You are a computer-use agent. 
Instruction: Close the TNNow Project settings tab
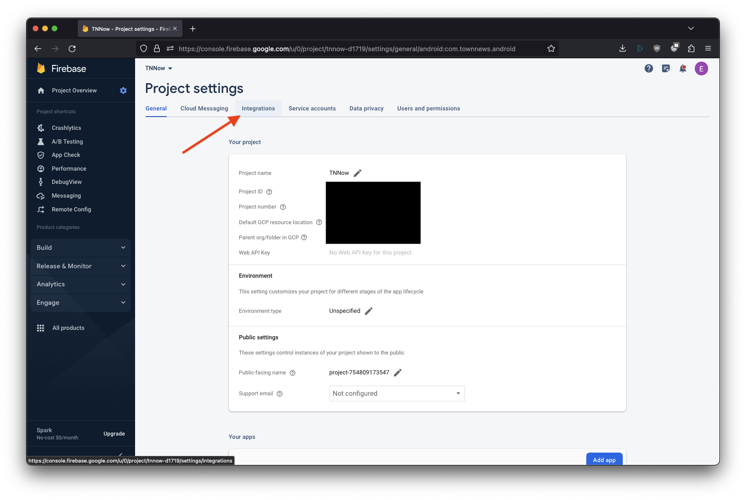[175, 29]
